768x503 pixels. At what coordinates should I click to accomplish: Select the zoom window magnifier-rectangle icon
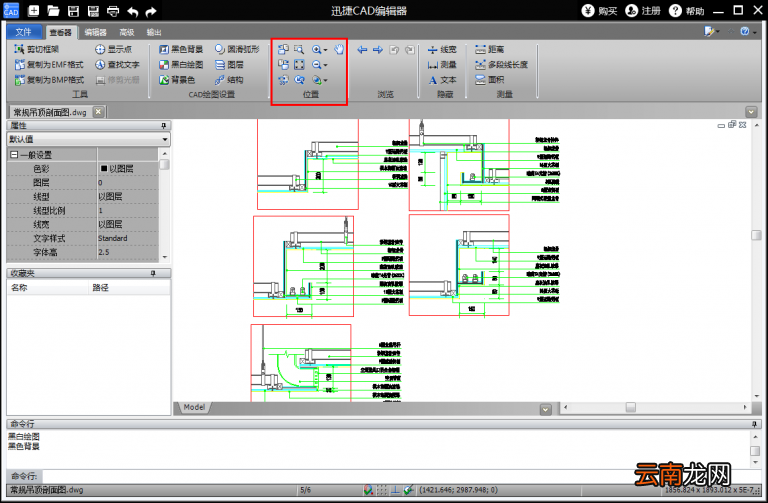click(299, 49)
